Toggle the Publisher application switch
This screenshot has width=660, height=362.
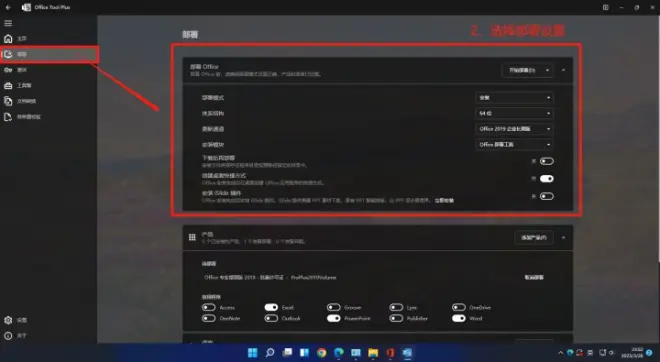point(396,318)
